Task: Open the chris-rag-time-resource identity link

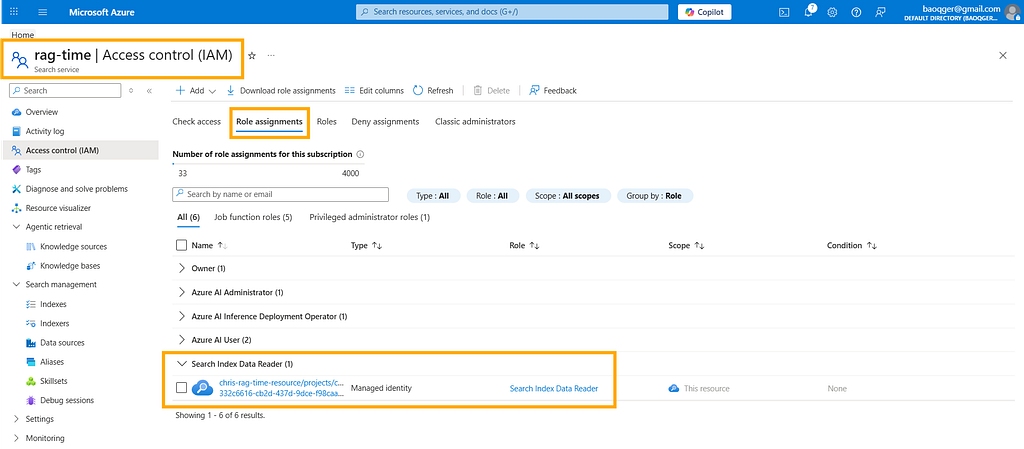Action: tap(281, 388)
